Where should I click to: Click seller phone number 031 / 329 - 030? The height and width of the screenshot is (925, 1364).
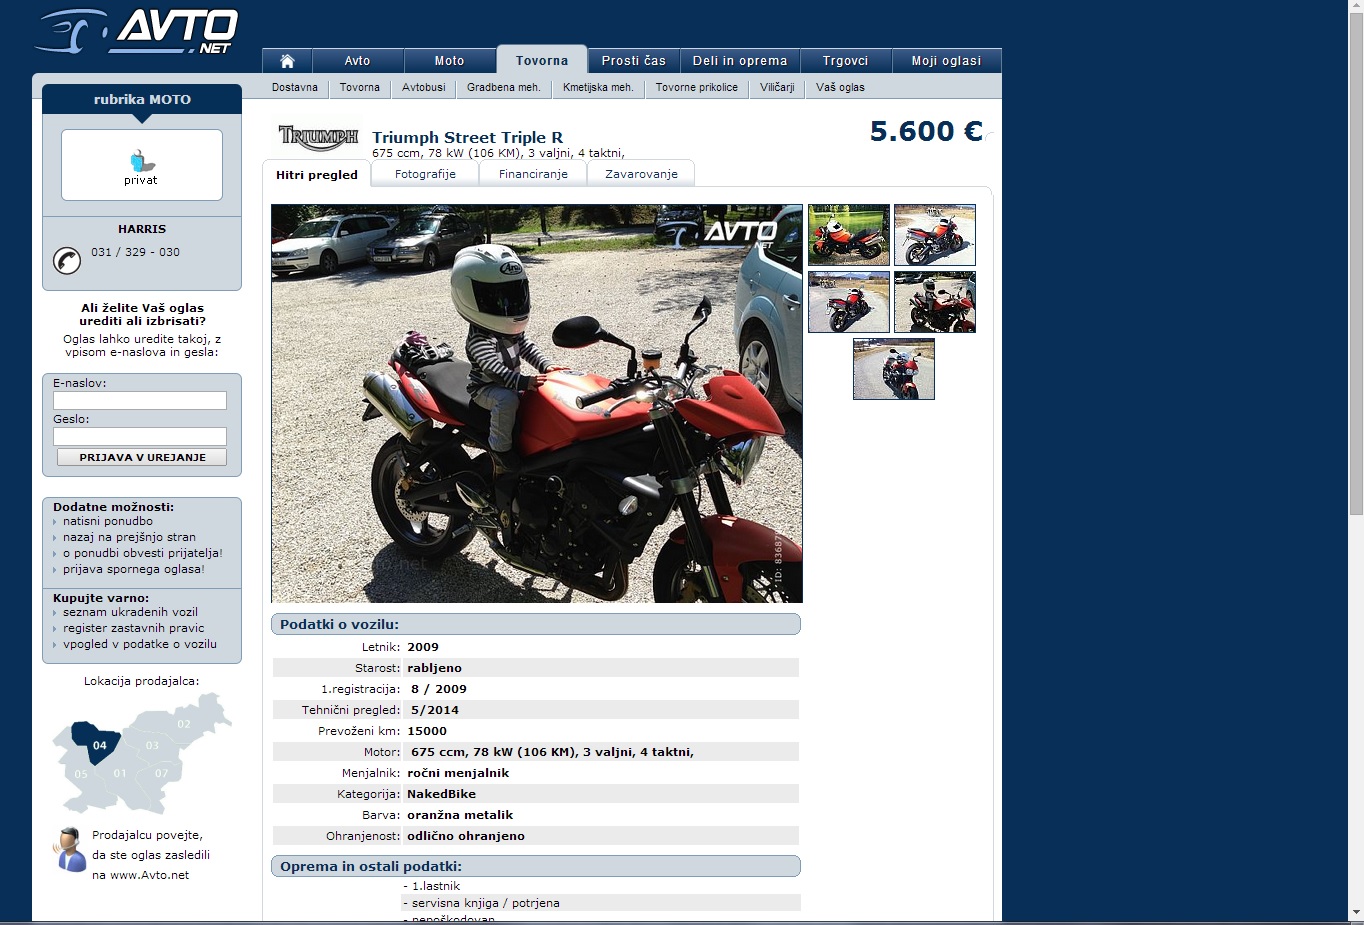(135, 252)
